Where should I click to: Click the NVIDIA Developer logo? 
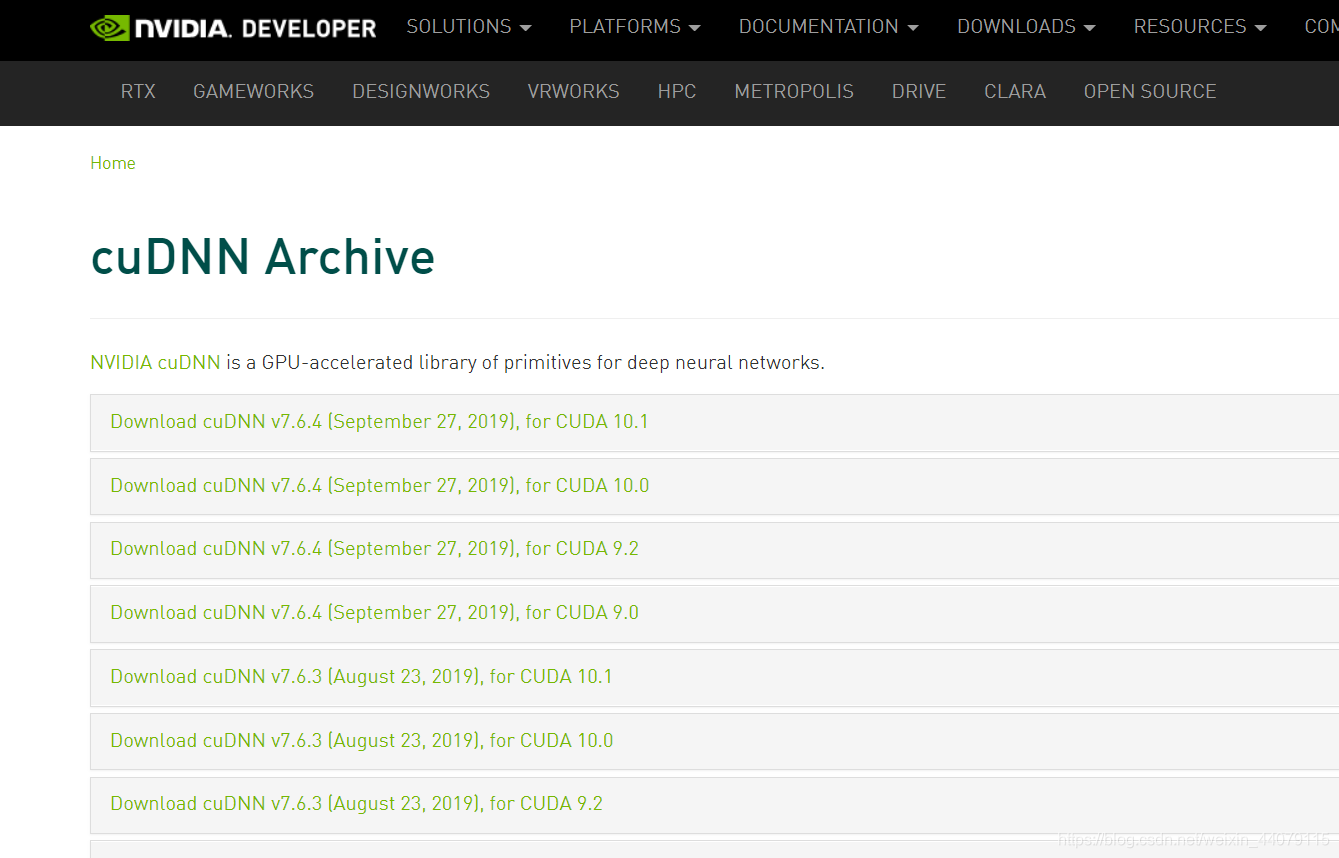coord(233,27)
